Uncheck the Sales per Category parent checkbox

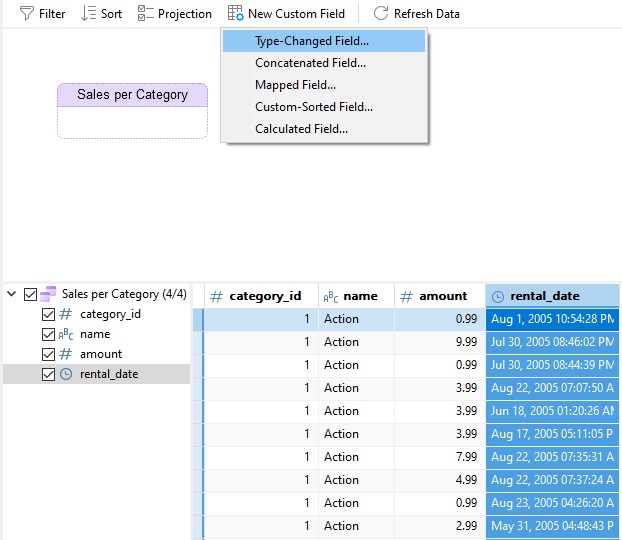[x=31, y=294]
